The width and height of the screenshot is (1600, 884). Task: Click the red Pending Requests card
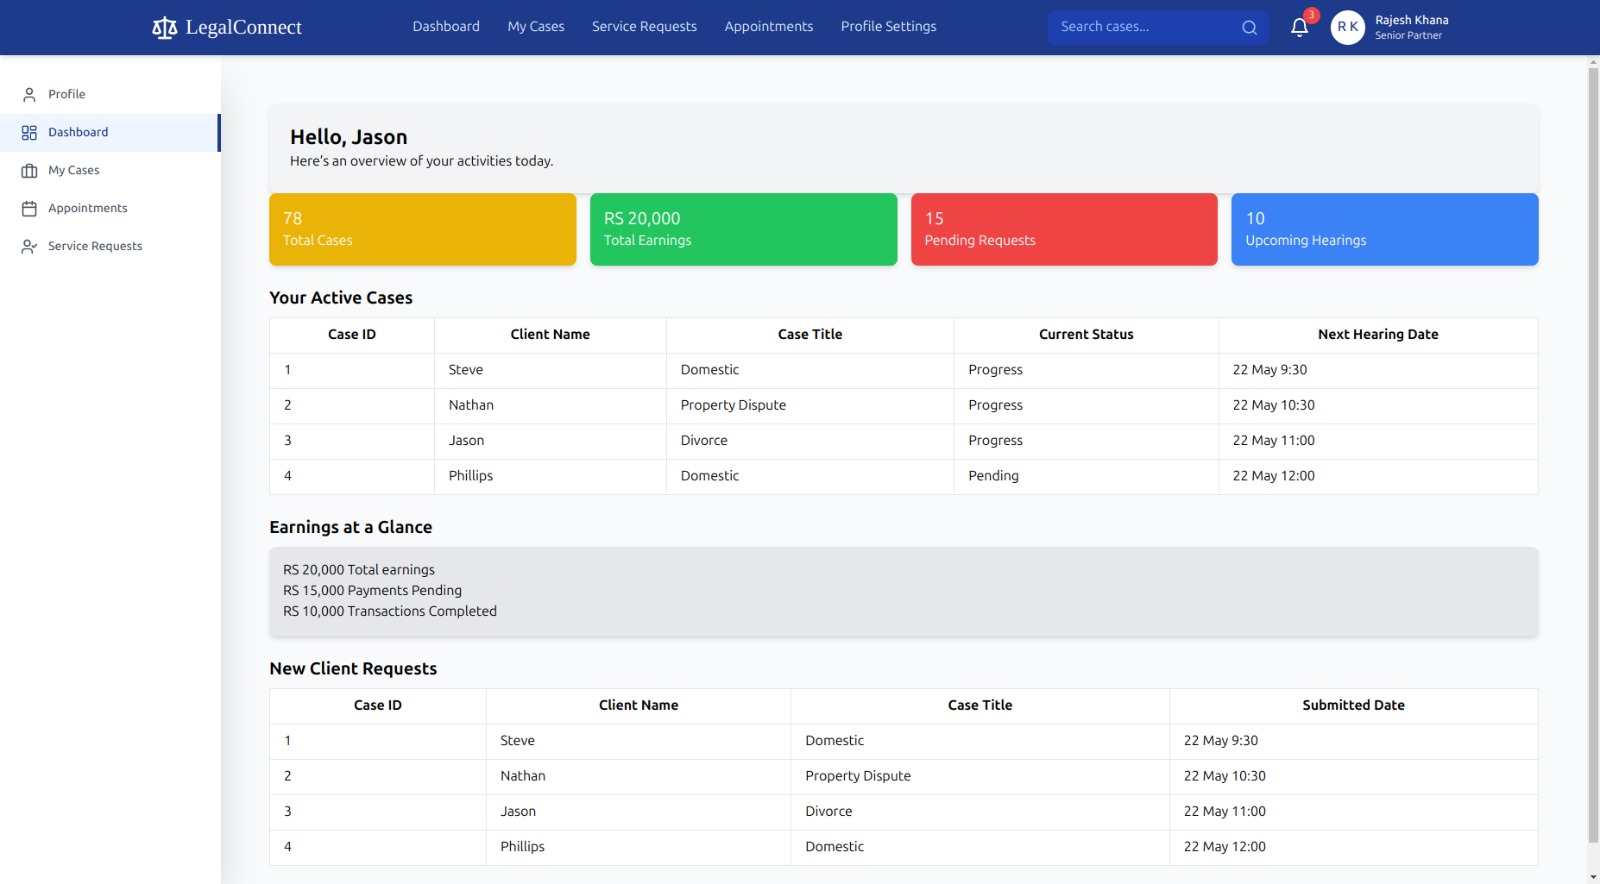click(x=1064, y=229)
